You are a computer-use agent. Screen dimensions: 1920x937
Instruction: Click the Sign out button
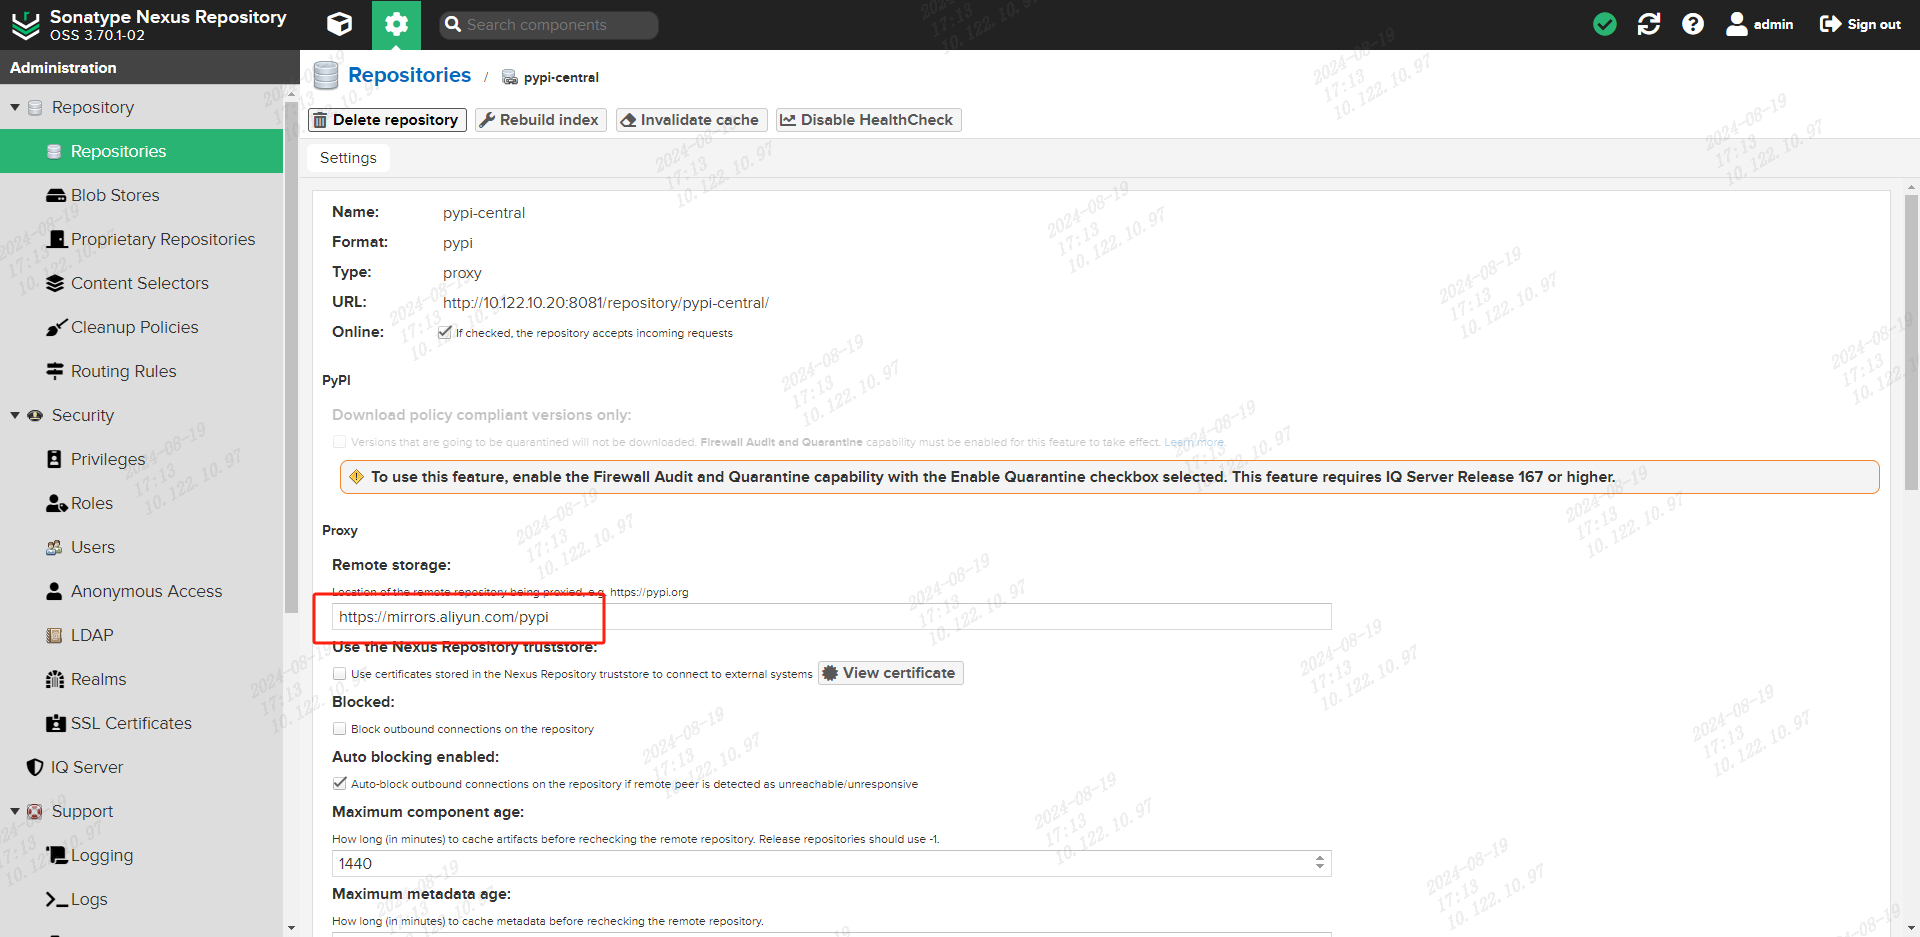(x=1860, y=24)
